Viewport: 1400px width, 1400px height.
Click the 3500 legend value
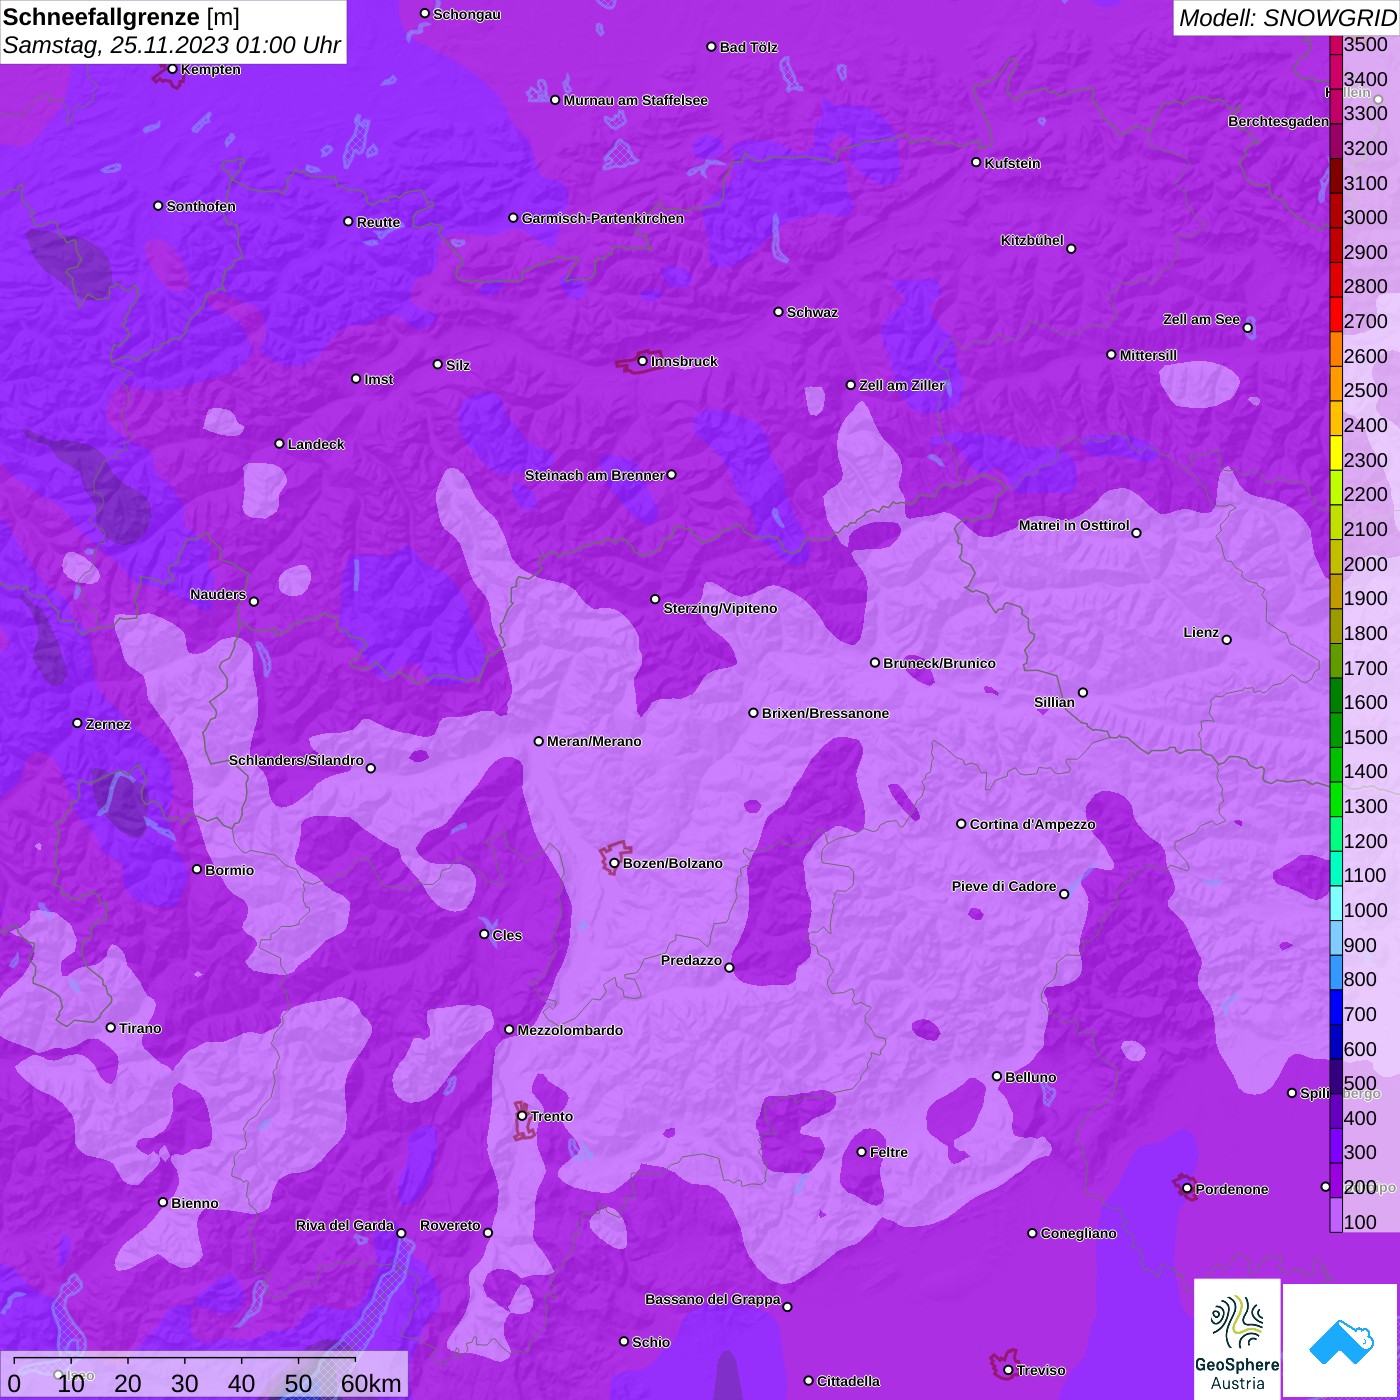click(1366, 44)
